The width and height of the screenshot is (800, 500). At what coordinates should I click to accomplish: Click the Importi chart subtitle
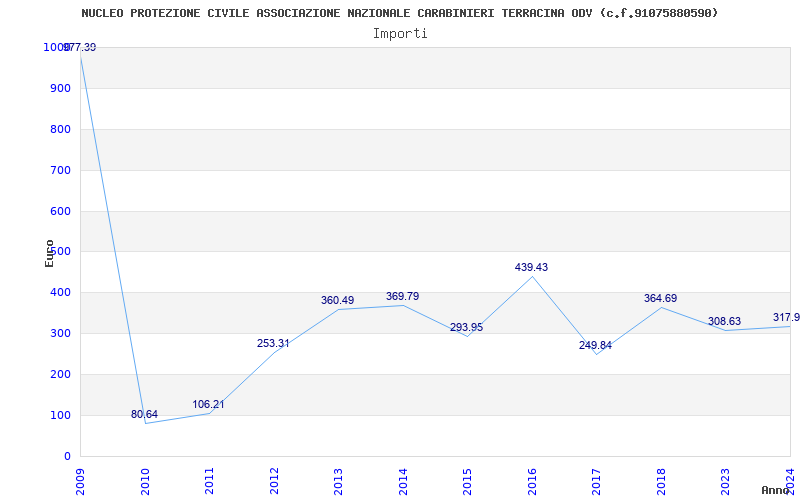(400, 33)
